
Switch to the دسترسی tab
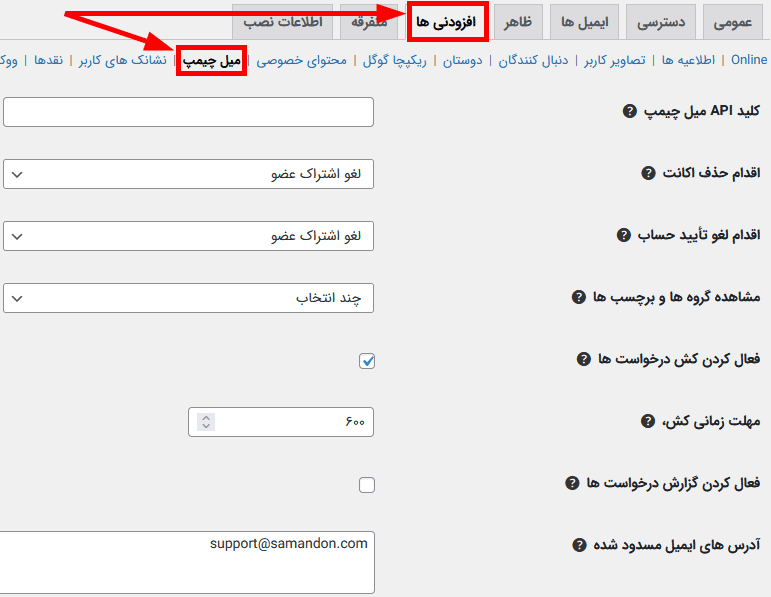661,22
